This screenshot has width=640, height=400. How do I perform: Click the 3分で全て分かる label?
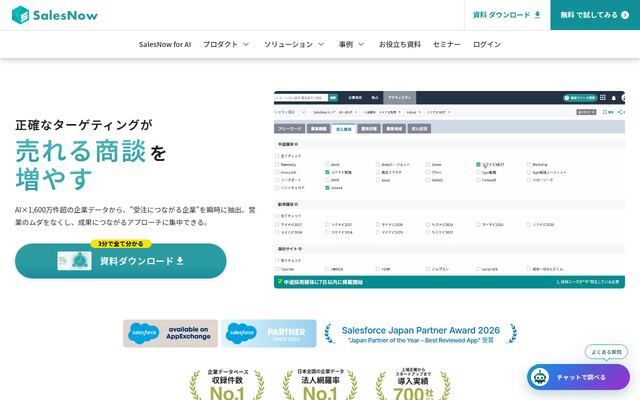coord(120,244)
